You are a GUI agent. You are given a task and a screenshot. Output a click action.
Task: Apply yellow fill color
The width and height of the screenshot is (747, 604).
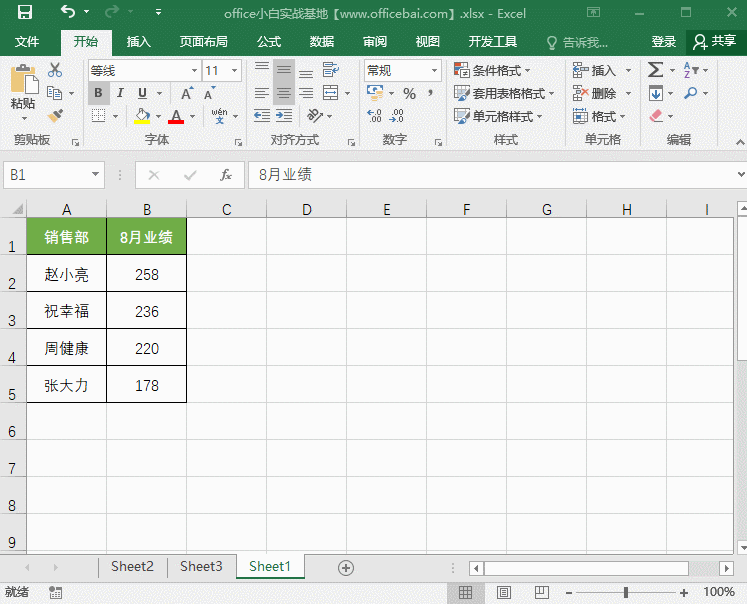pyautogui.click(x=142, y=116)
